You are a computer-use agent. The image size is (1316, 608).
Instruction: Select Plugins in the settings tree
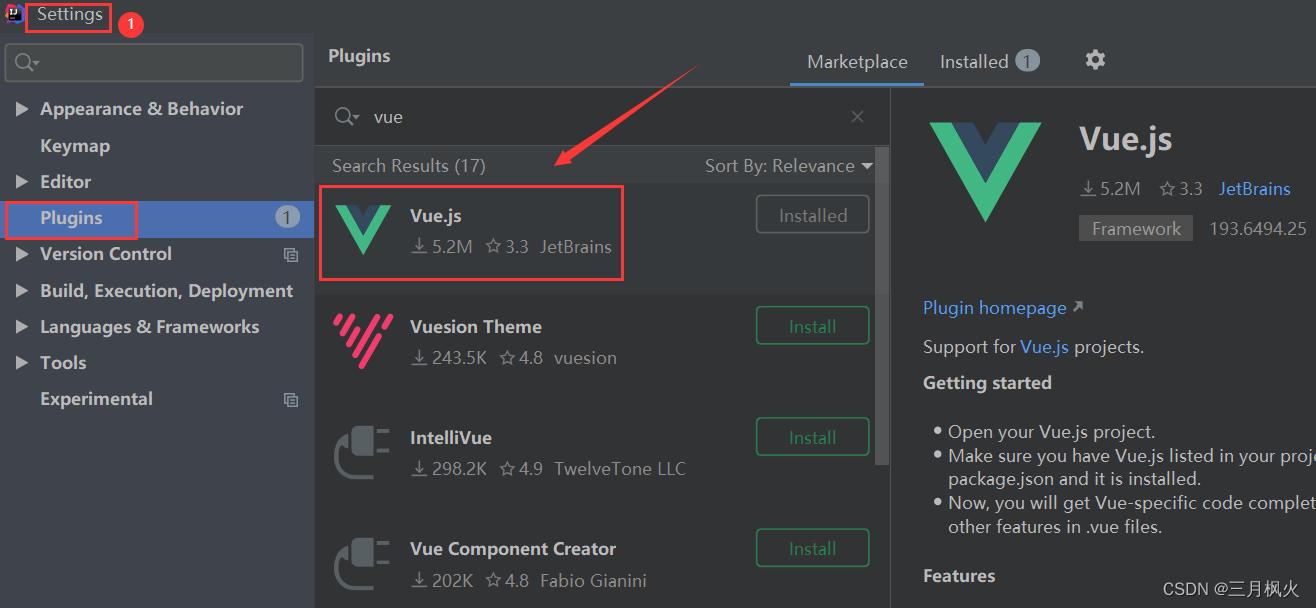tap(157, 218)
